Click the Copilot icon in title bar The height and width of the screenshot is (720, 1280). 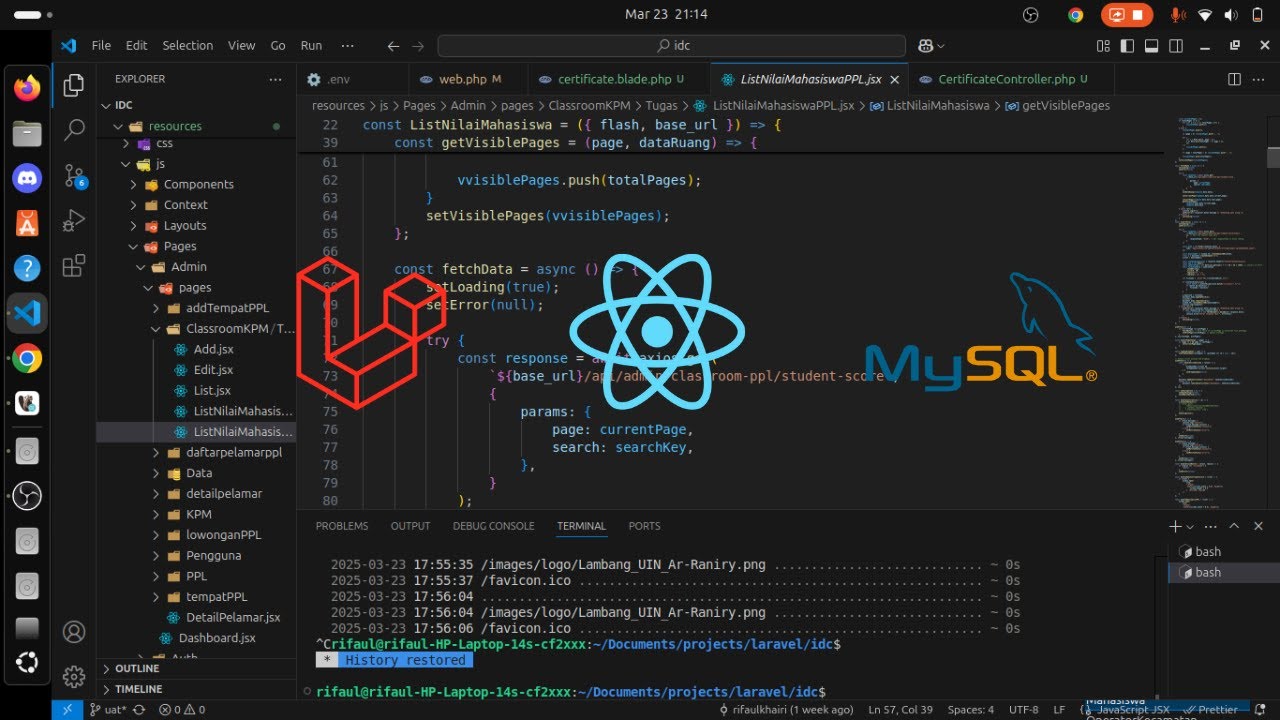click(x=926, y=46)
